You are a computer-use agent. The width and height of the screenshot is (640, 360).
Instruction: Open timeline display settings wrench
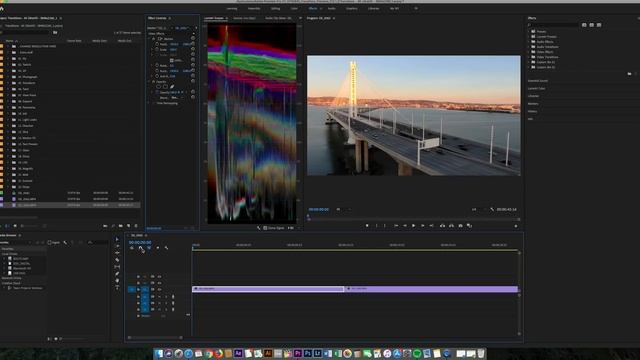pos(166,248)
